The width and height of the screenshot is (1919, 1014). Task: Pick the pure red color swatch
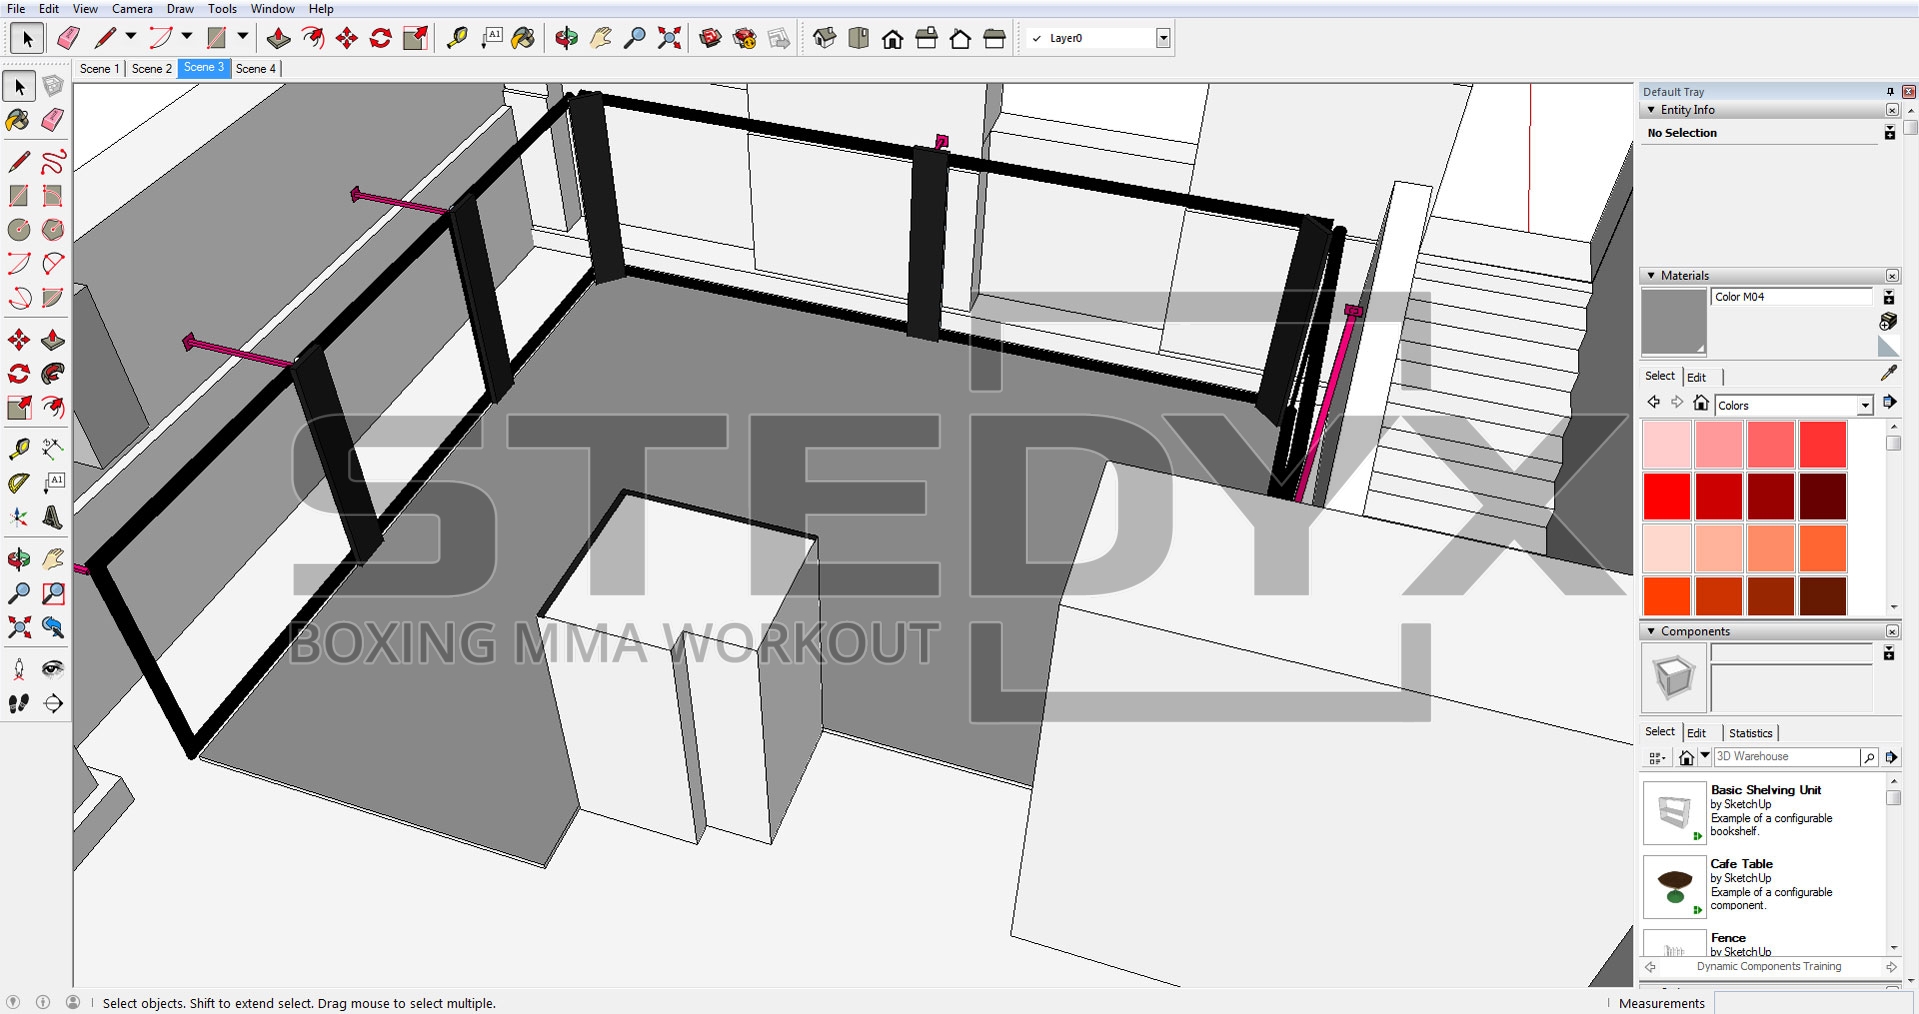(x=1667, y=497)
